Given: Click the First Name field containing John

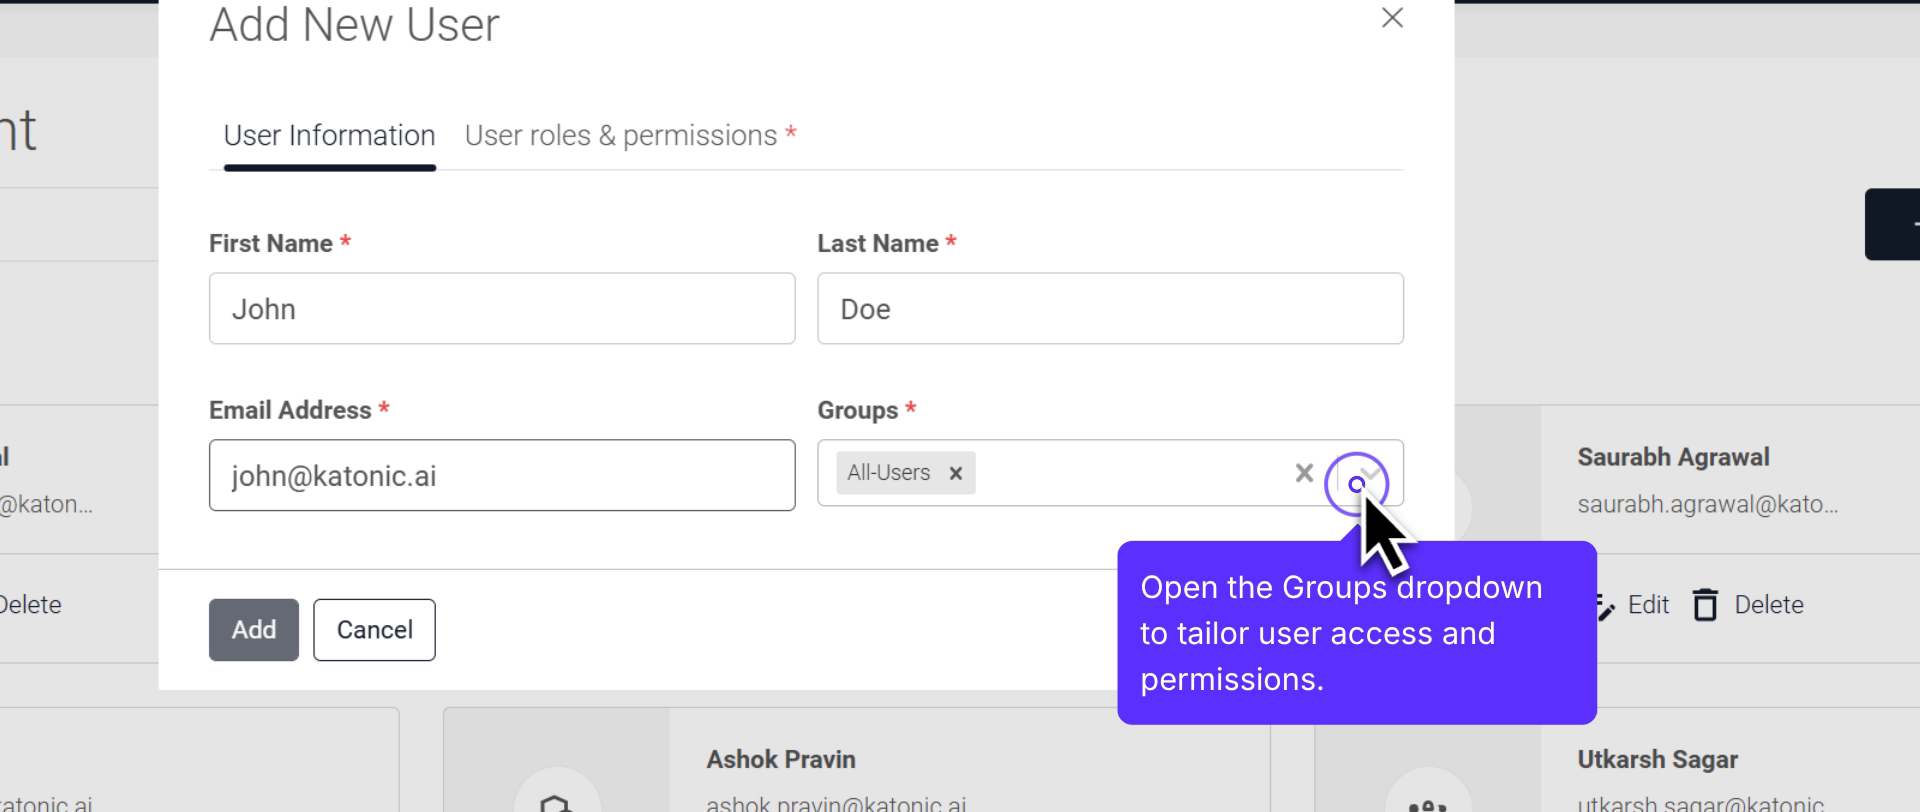Looking at the screenshot, I should tap(502, 308).
